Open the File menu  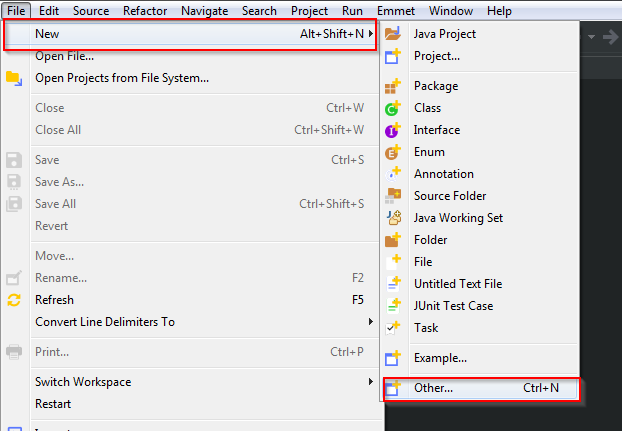click(16, 11)
